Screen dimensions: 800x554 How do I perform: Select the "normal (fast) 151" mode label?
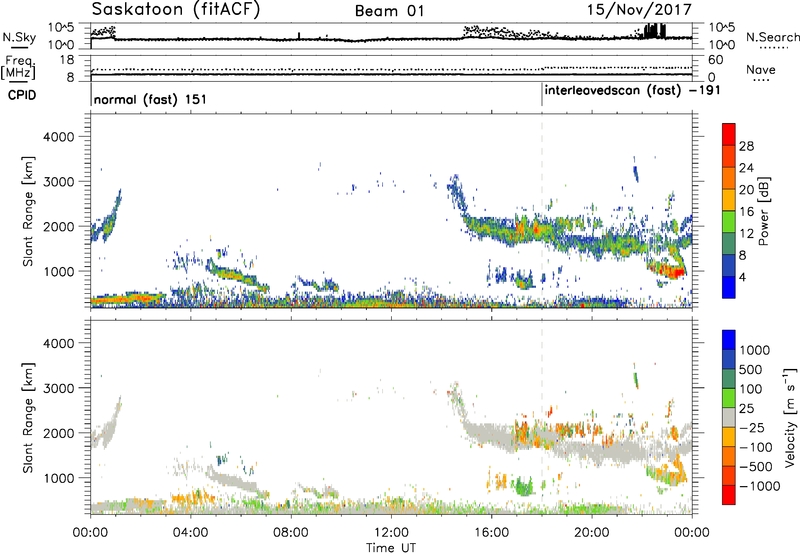[150, 99]
